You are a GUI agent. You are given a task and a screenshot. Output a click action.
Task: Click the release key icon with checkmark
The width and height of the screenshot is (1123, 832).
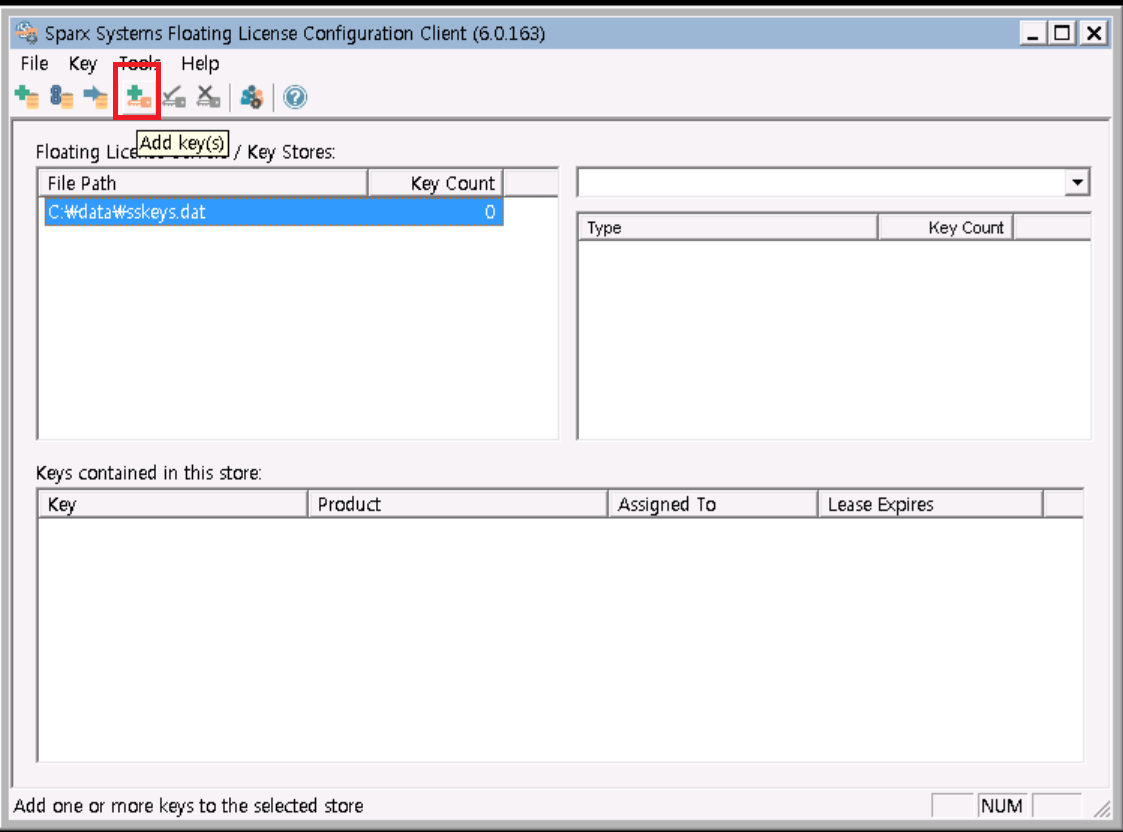point(173,97)
